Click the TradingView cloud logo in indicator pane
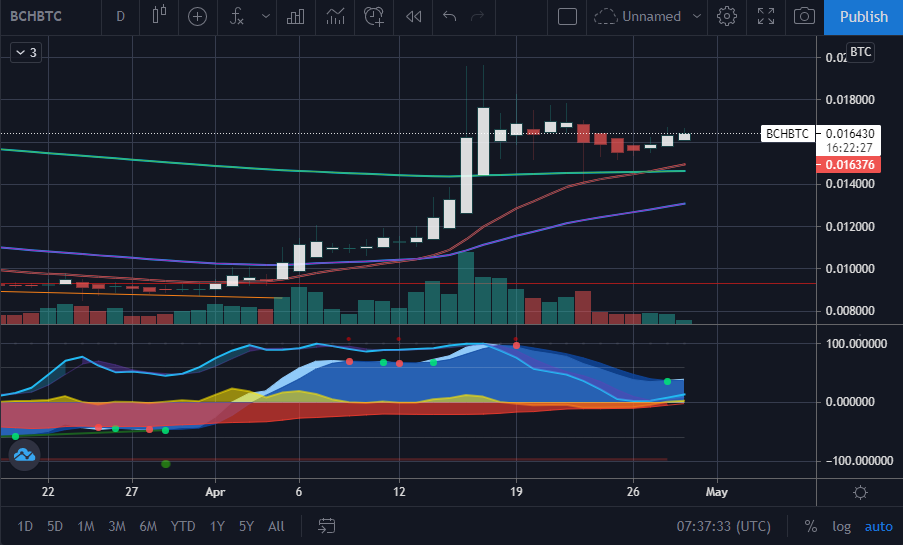The height and width of the screenshot is (545, 903). point(24,455)
